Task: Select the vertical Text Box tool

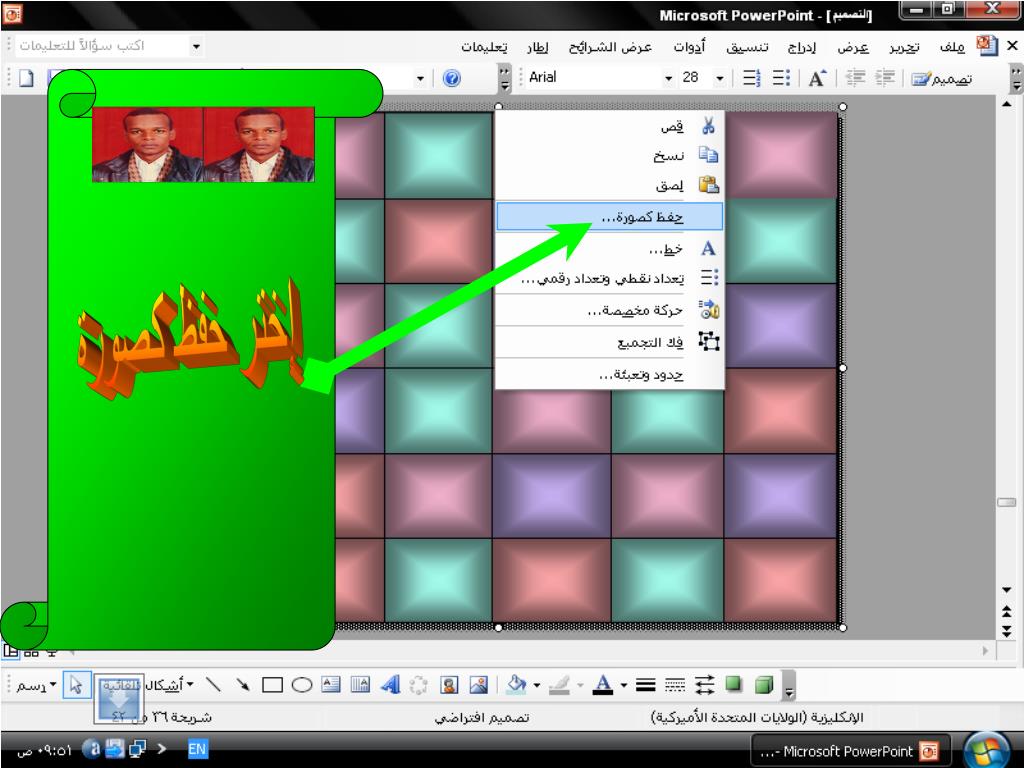Action: pos(360,685)
